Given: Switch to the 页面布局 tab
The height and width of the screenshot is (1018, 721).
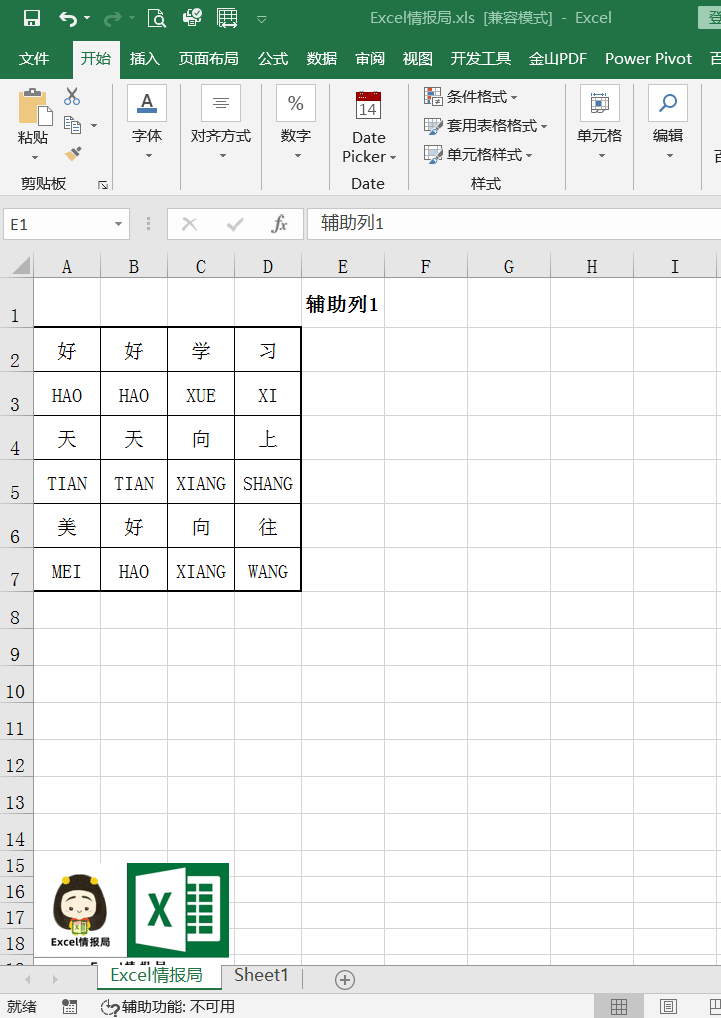Looking at the screenshot, I should pos(208,58).
